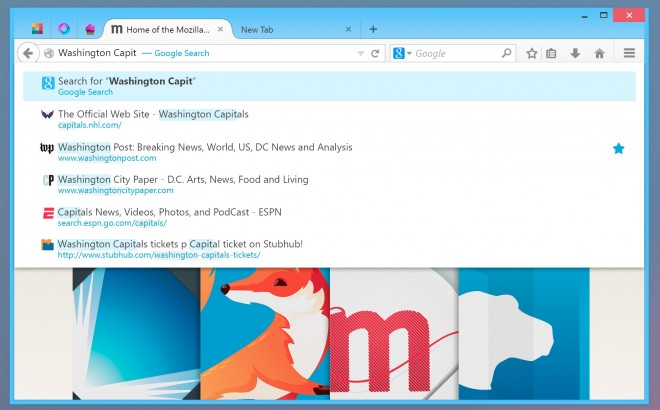Go to the Home page icon
The height and width of the screenshot is (410, 660).
click(x=599, y=53)
